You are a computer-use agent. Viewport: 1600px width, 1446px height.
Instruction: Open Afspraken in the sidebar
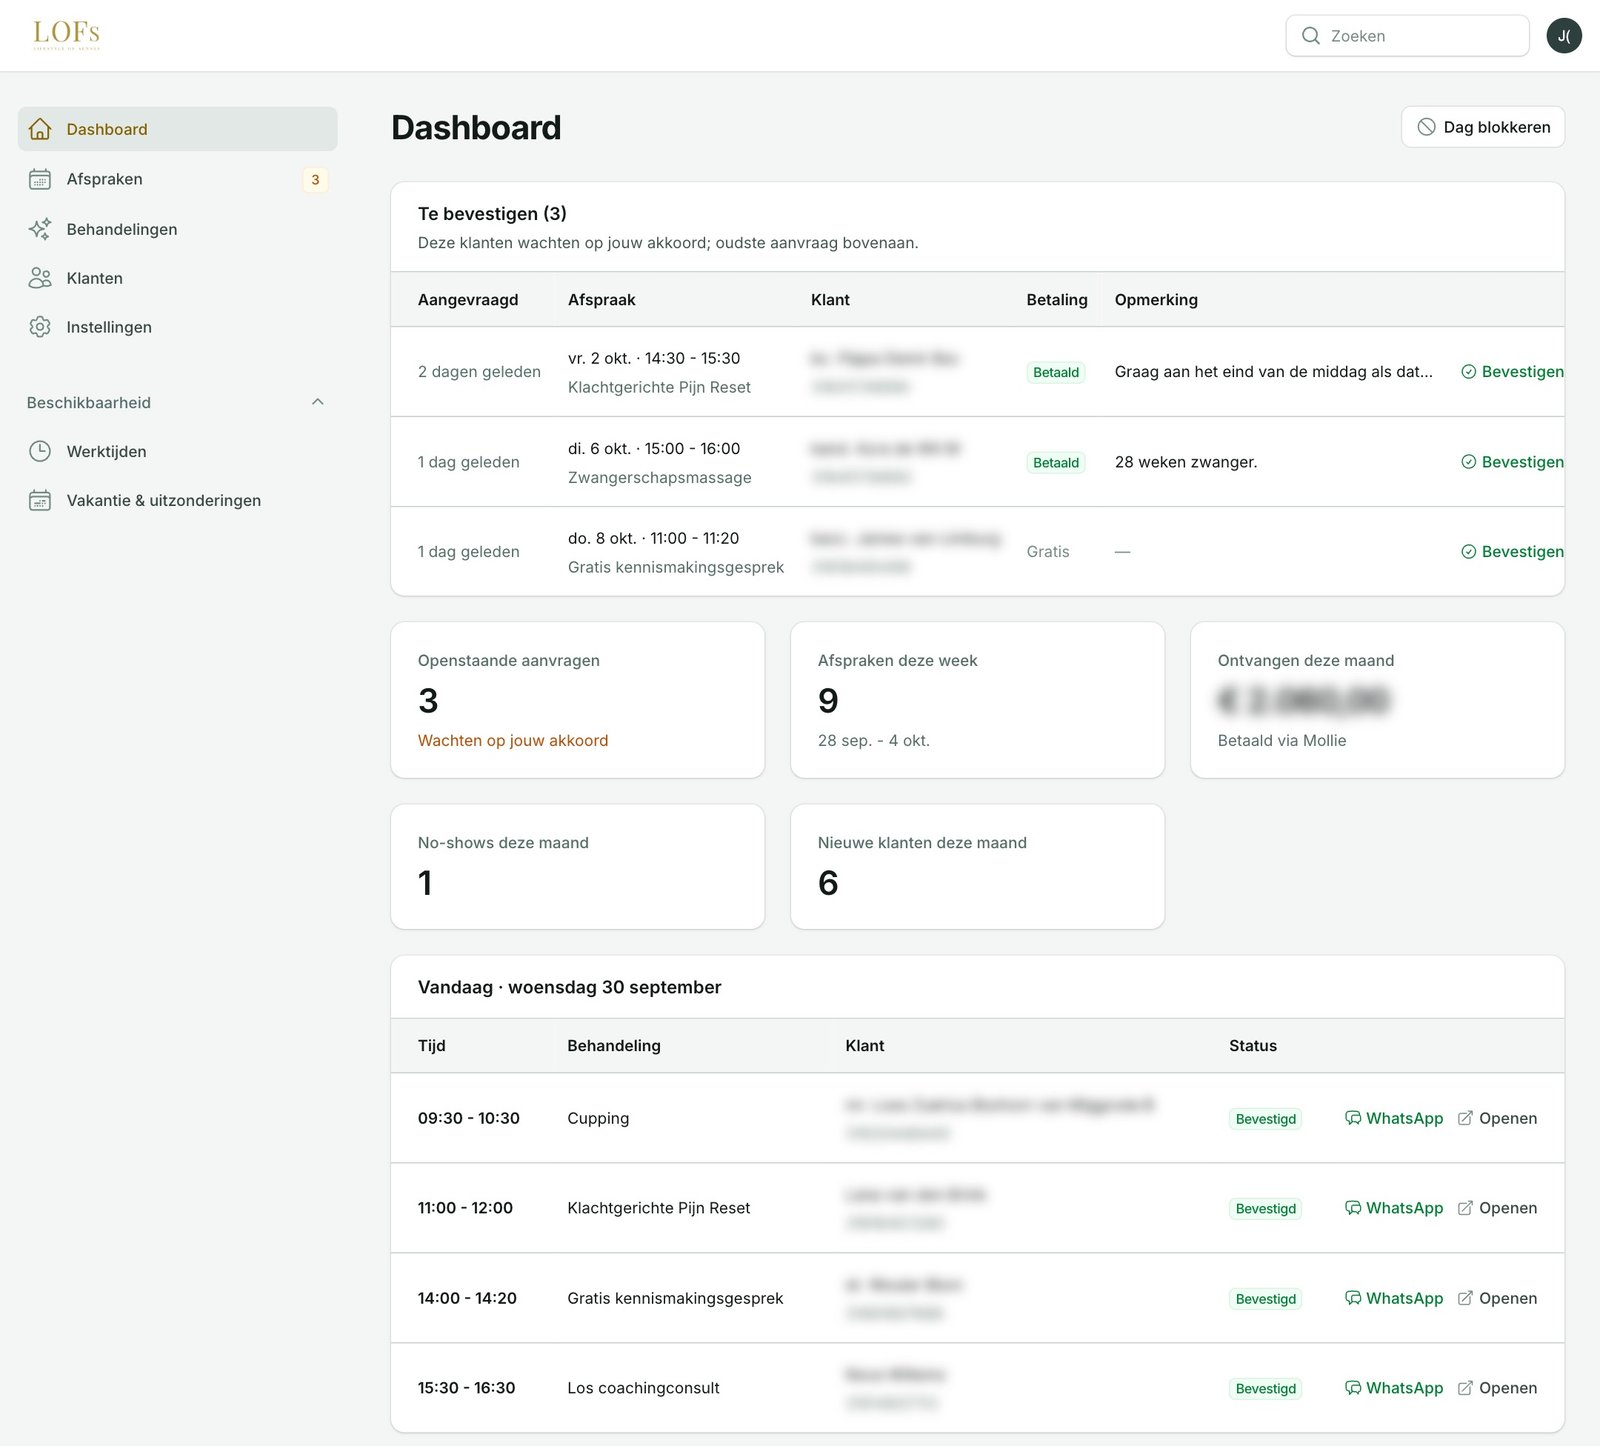coord(178,179)
